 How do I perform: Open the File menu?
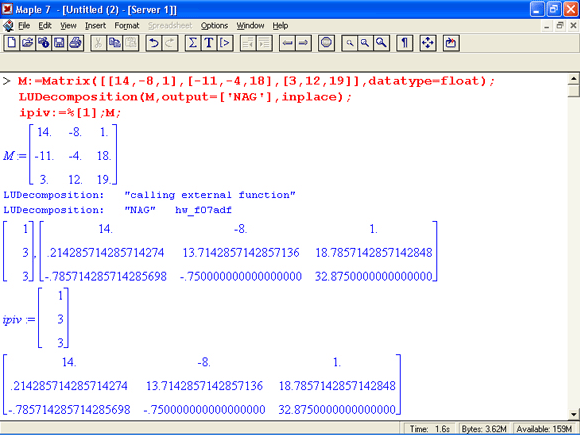24,26
